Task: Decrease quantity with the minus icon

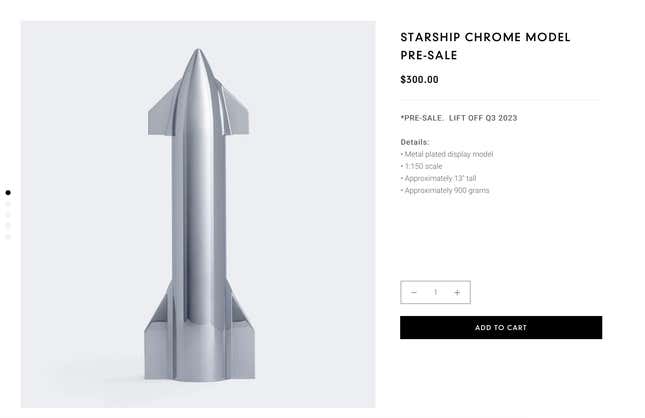Action: coord(414,293)
